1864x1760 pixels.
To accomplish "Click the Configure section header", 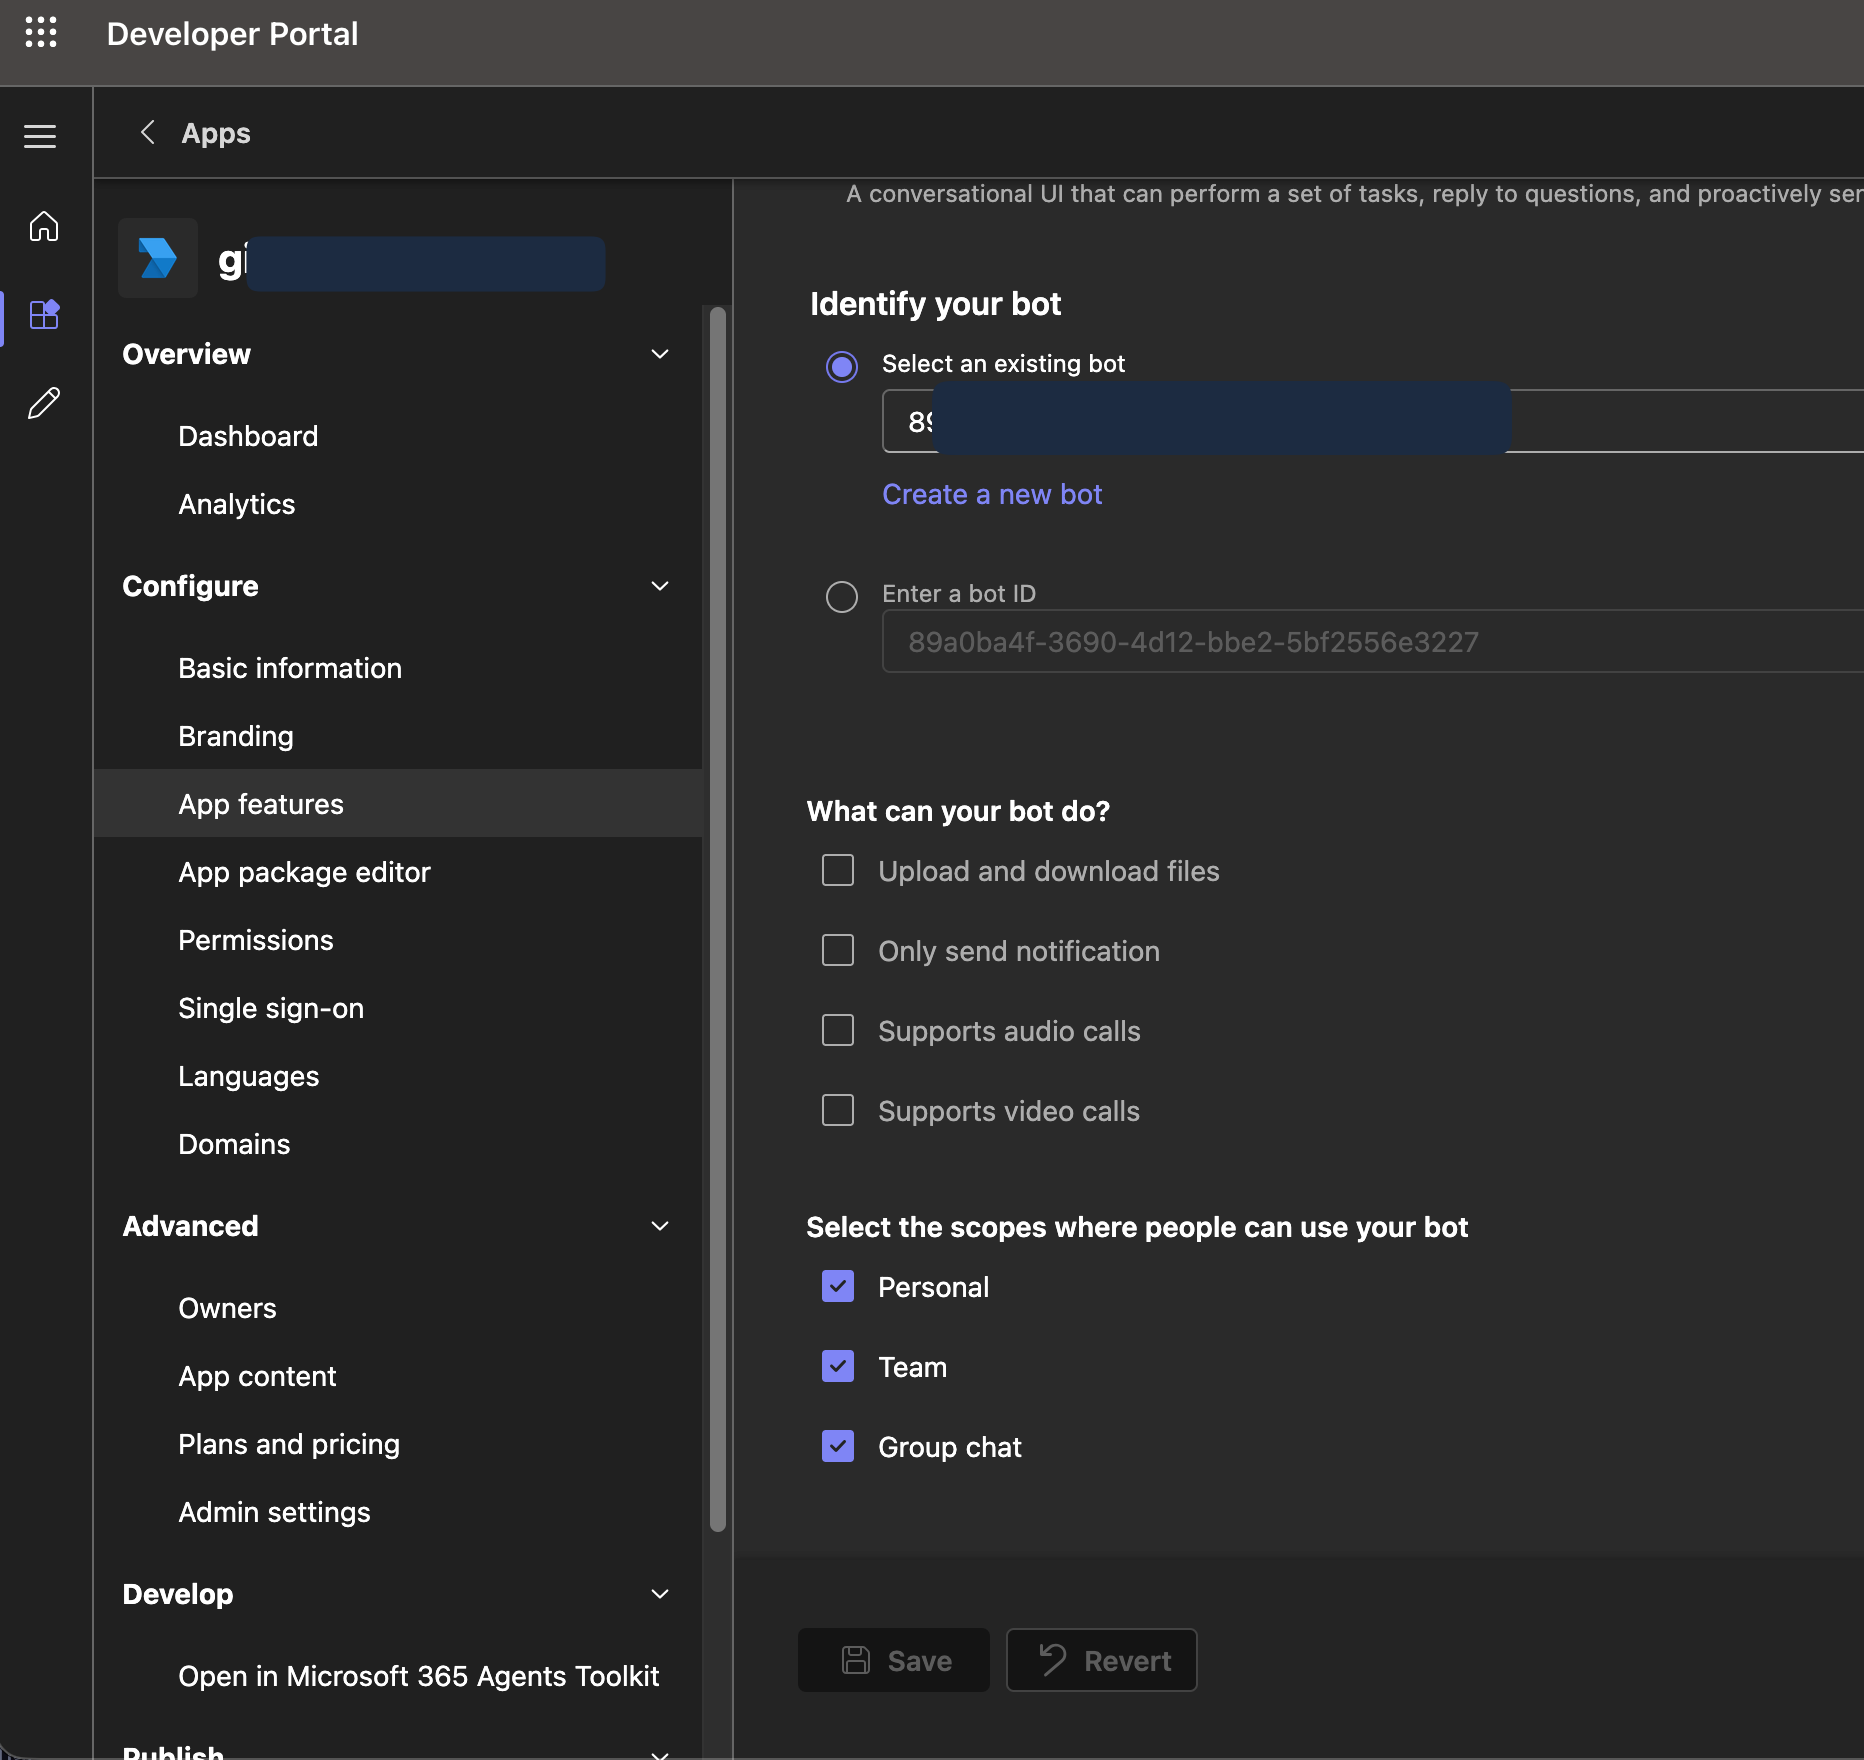I will tap(190, 586).
